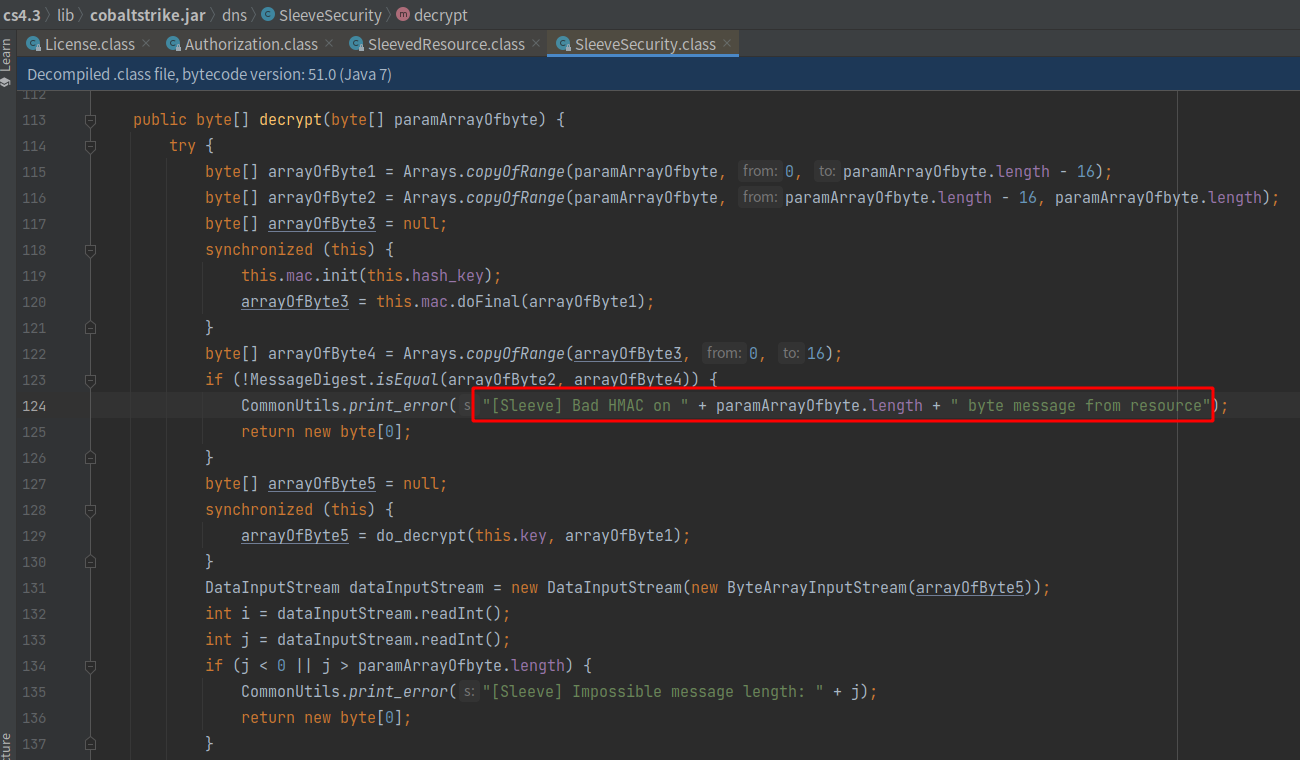Image resolution: width=1300 pixels, height=760 pixels.
Task: Click fold end marker at line 137
Action: tap(90, 744)
